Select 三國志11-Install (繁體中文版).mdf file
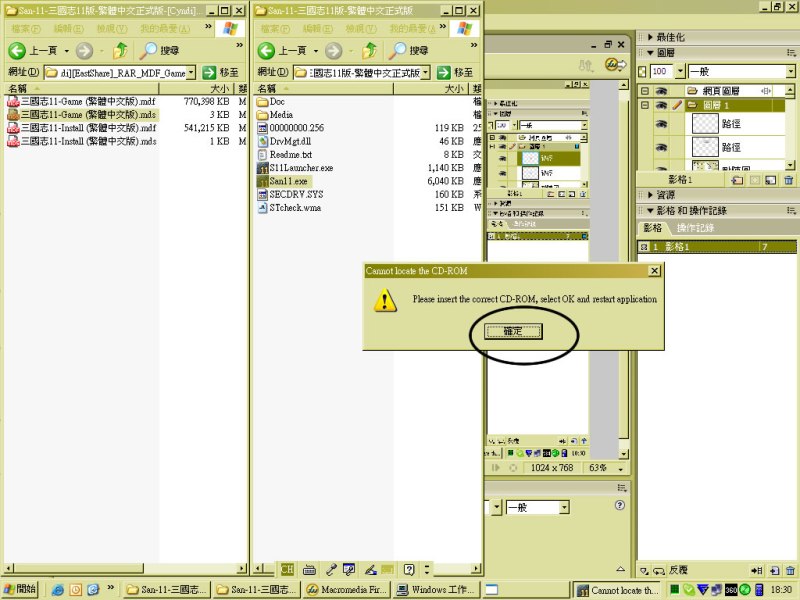This screenshot has width=800, height=600. coord(81,128)
